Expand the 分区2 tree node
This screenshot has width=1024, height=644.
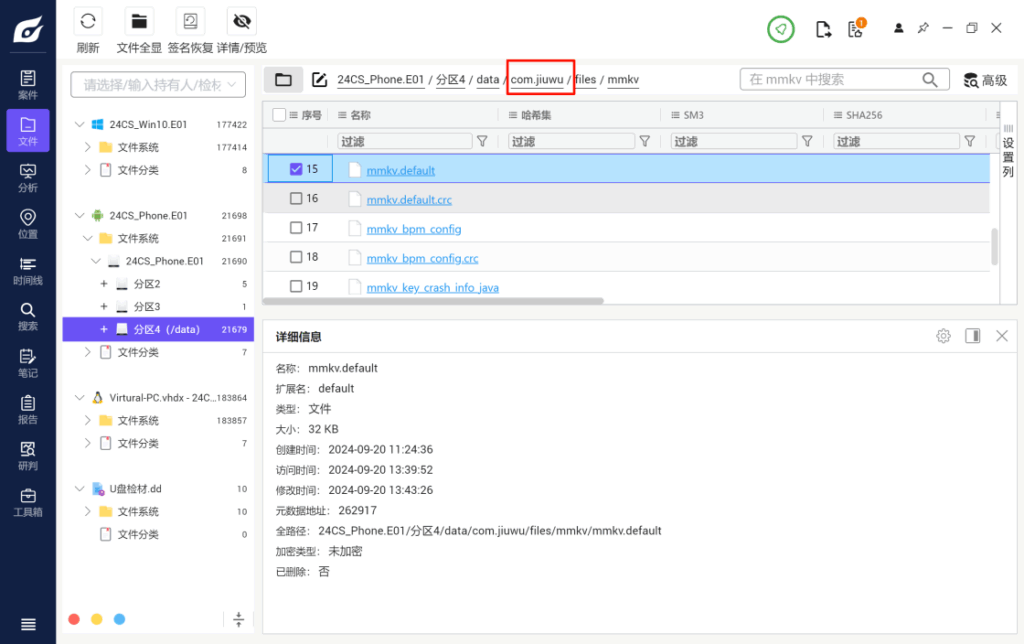pyautogui.click(x=106, y=283)
